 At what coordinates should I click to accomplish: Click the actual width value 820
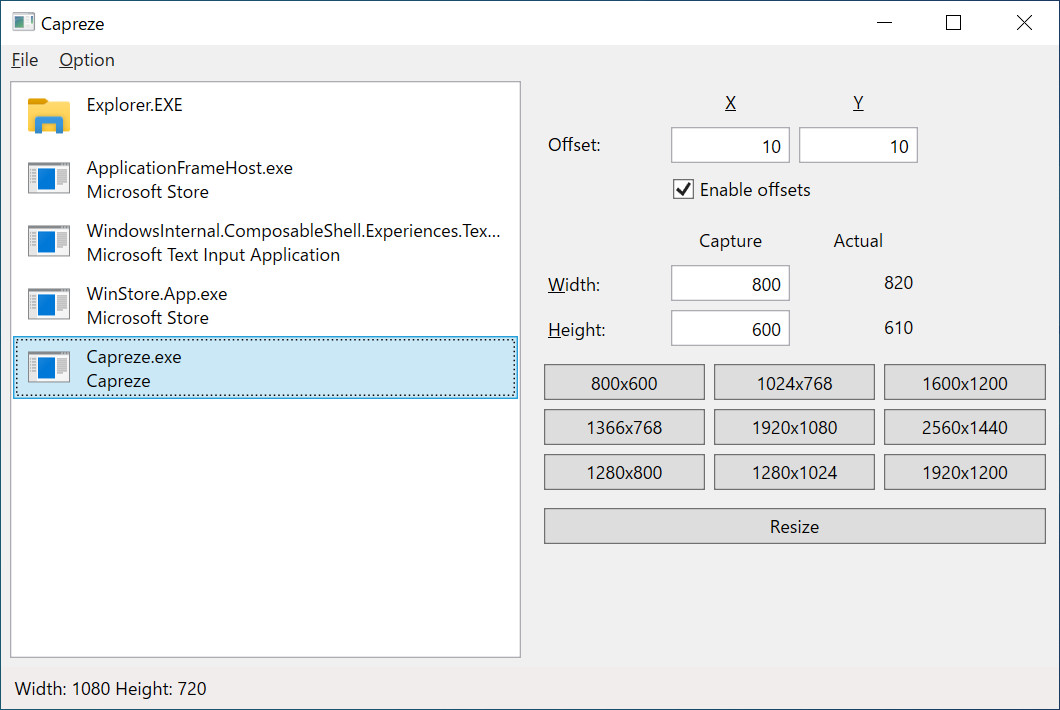click(898, 283)
